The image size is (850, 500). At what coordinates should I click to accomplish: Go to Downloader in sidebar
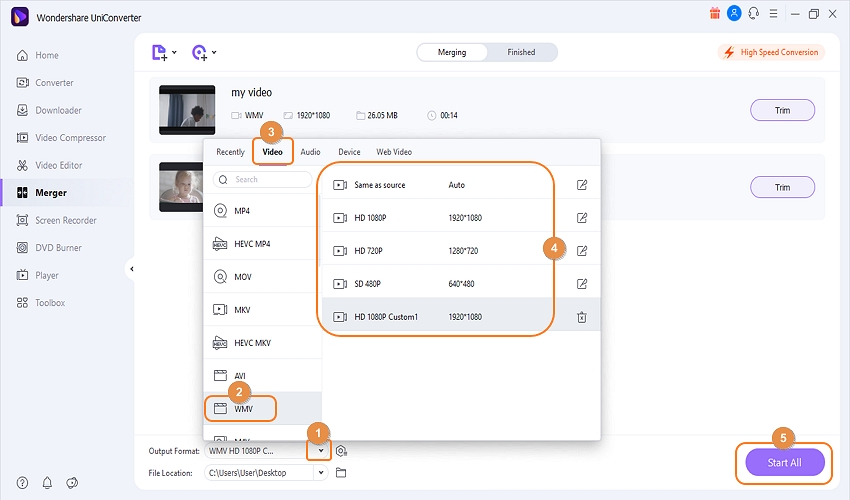click(x=49, y=110)
